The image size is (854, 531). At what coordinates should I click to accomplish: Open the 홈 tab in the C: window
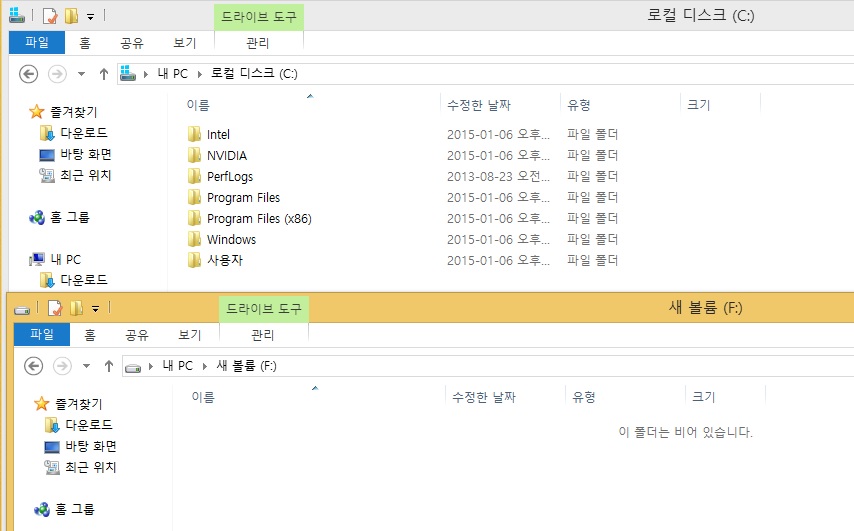85,43
